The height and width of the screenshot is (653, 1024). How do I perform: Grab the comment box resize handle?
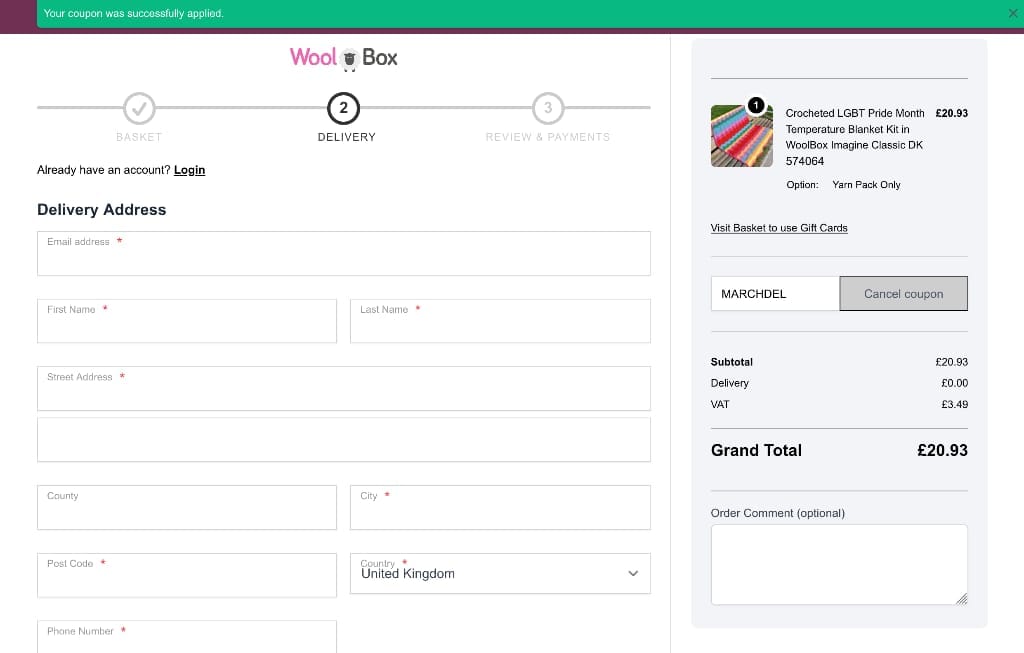[961, 599]
